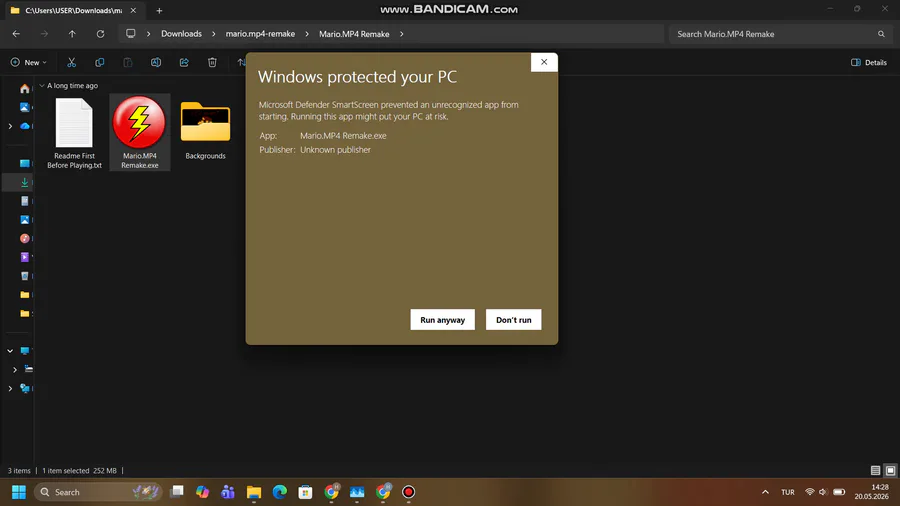This screenshot has height=506, width=900.
Task: Click the Rename icon in toolbar
Action: pos(156,62)
